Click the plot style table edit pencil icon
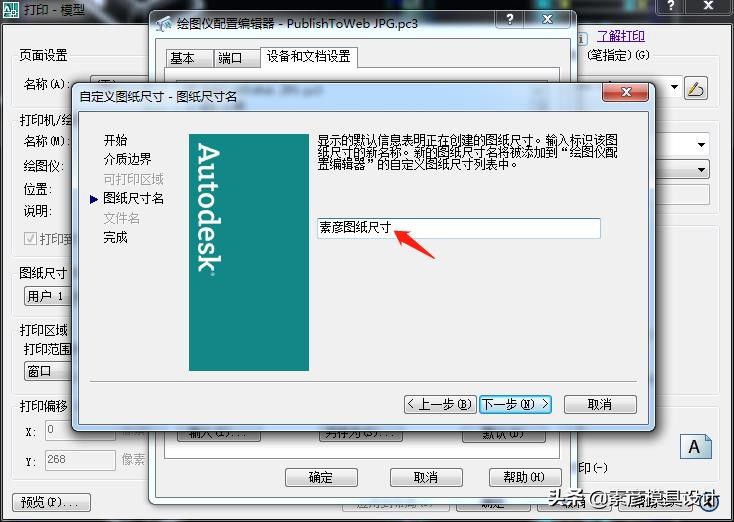This screenshot has height=522, width=734. coord(696,88)
